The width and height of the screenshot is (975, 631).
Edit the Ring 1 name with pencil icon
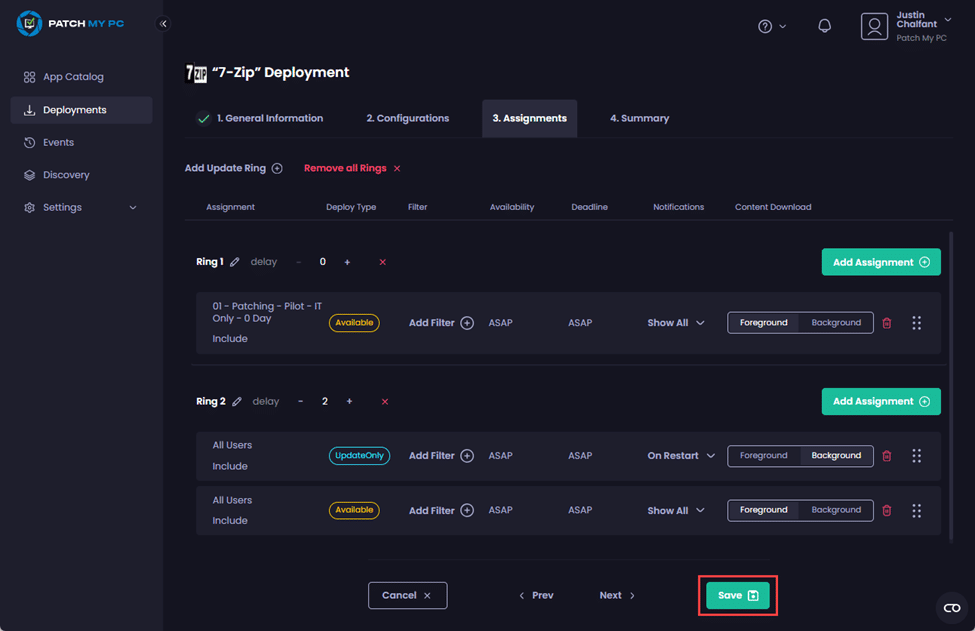tap(235, 262)
